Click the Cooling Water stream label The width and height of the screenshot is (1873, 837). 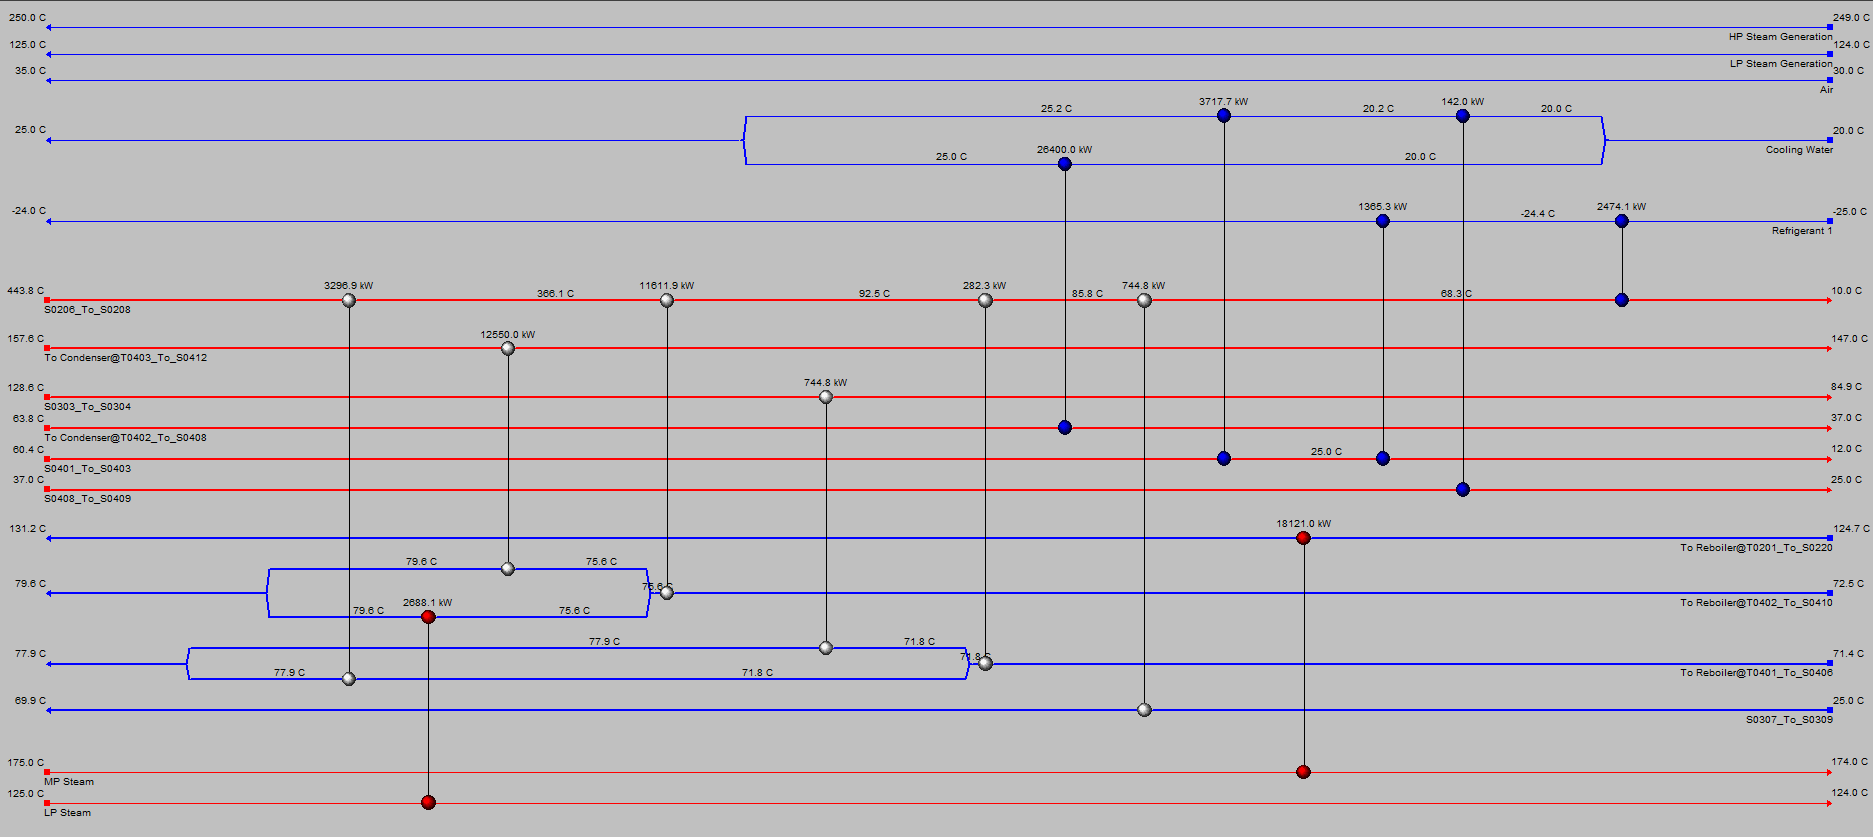point(1799,150)
